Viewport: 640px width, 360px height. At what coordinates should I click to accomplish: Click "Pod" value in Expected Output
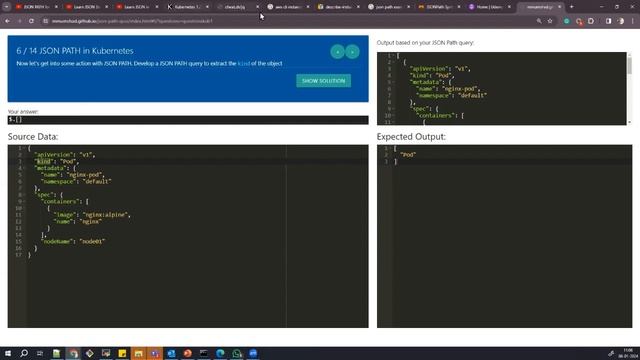point(408,155)
